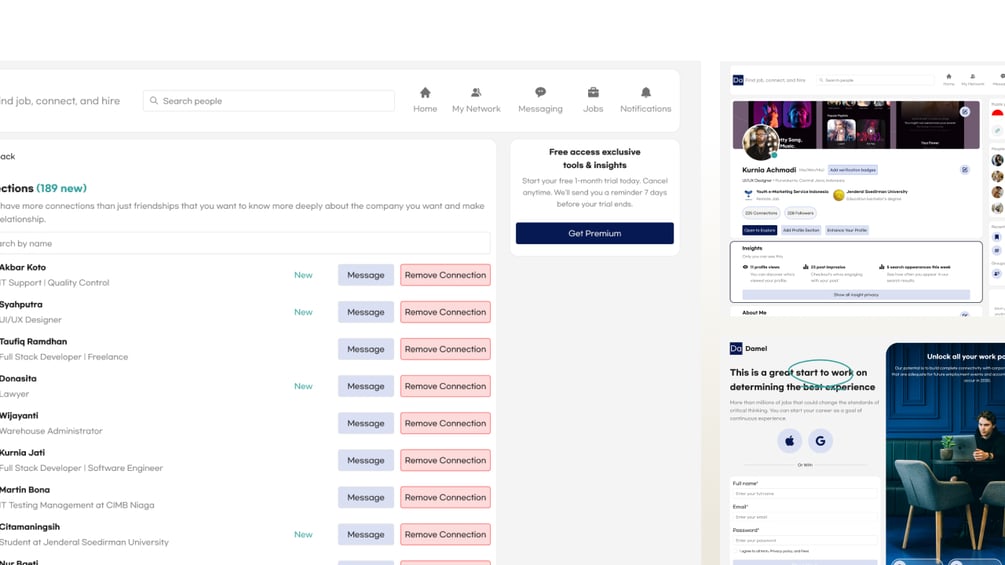Remove the Citamaningsih connection
Viewport: 1005px width, 565px height.
coord(445,535)
